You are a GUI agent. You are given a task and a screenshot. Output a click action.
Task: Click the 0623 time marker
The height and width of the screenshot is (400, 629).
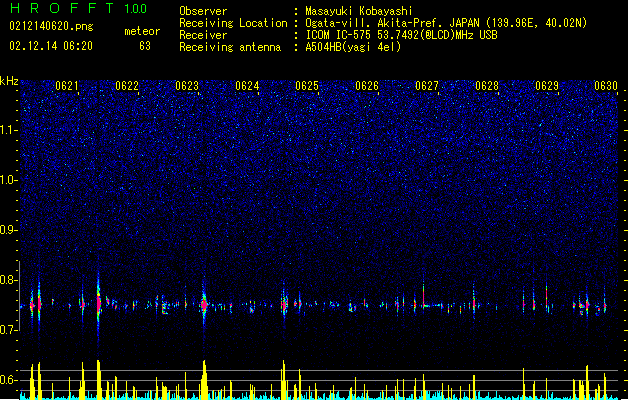tap(187, 86)
